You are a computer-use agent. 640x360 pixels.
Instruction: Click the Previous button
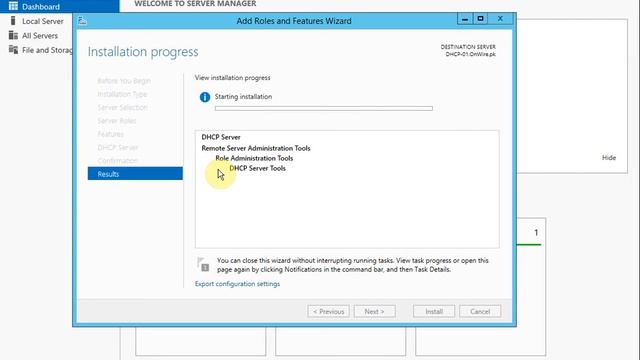pos(329,311)
